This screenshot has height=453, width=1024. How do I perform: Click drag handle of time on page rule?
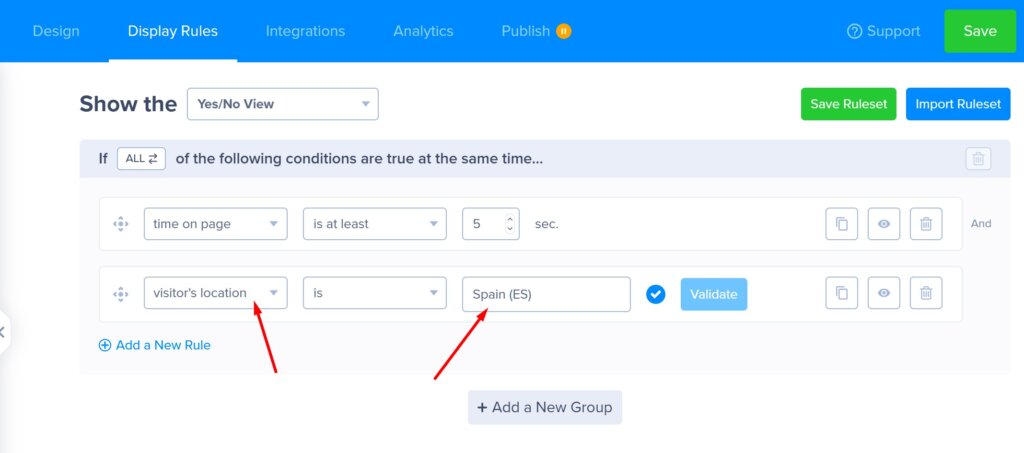tap(121, 224)
